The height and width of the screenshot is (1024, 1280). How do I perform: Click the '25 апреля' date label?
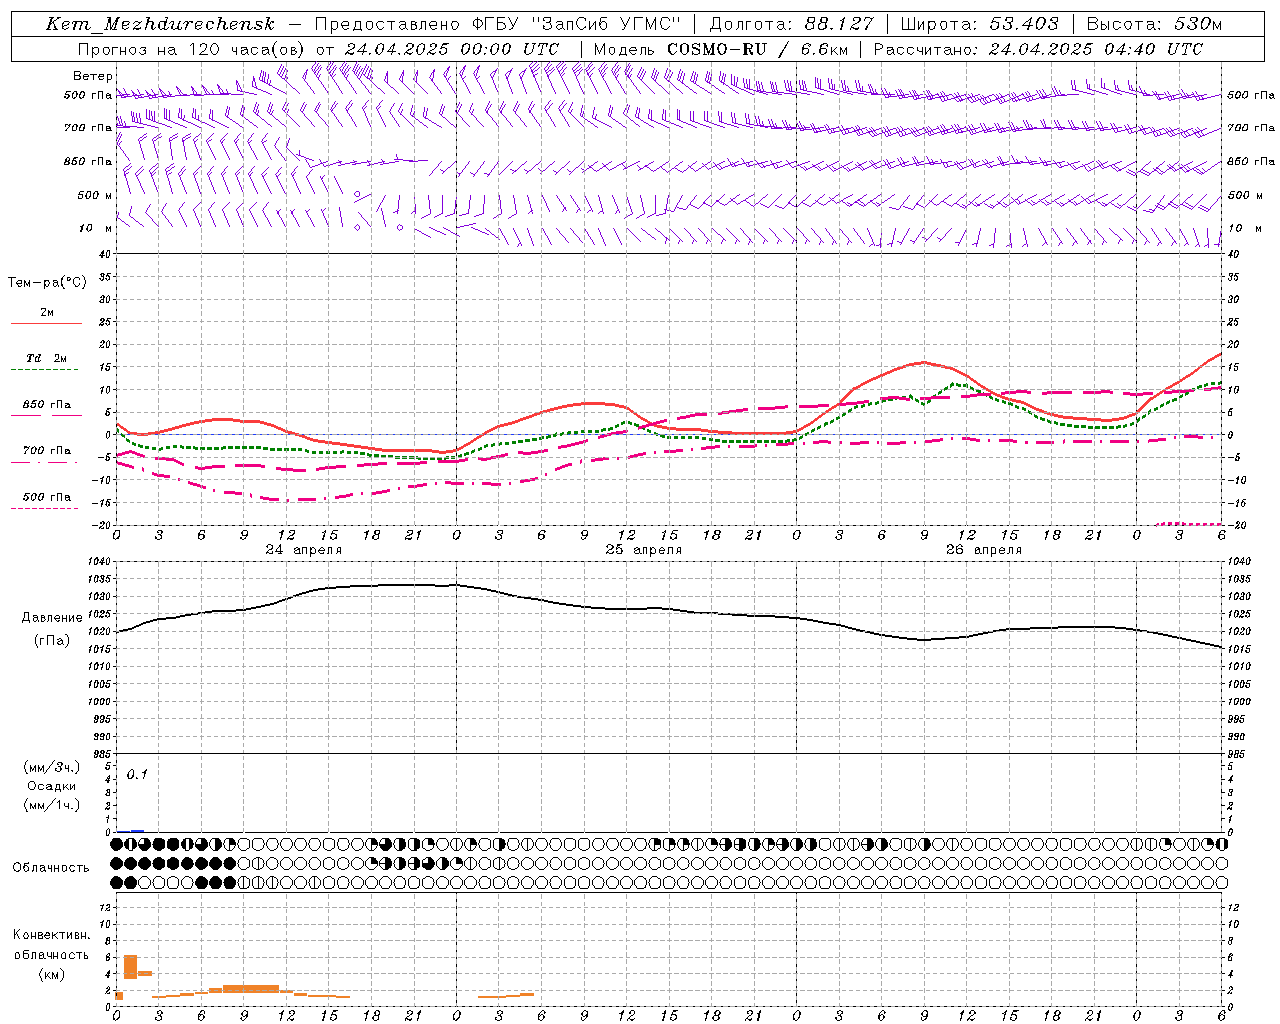point(643,550)
